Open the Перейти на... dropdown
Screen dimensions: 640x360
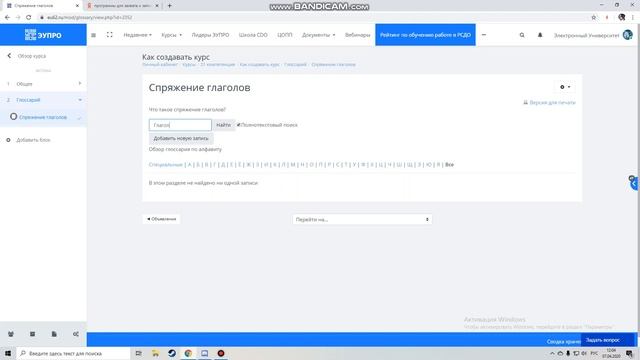pos(362,220)
